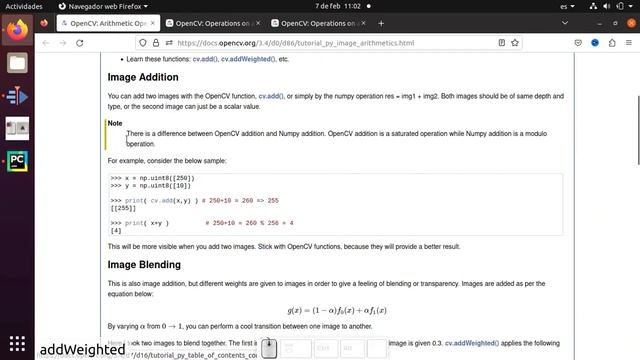
Task: Go back to the previous page
Action: [x=46, y=43]
